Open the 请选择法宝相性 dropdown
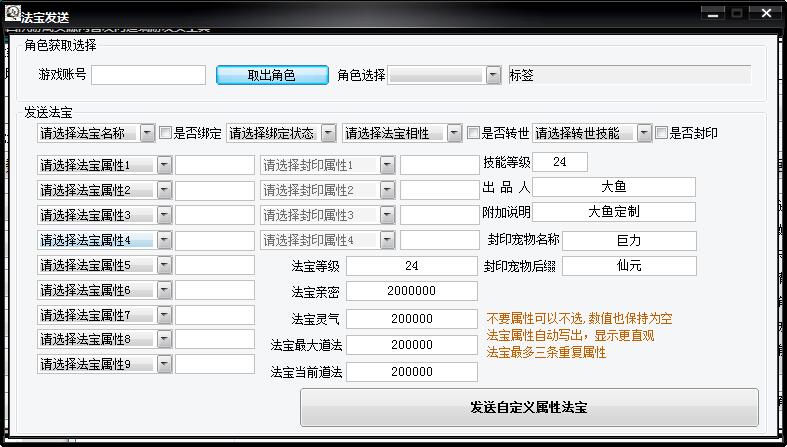Screen dimensions: 787x447 [454, 133]
